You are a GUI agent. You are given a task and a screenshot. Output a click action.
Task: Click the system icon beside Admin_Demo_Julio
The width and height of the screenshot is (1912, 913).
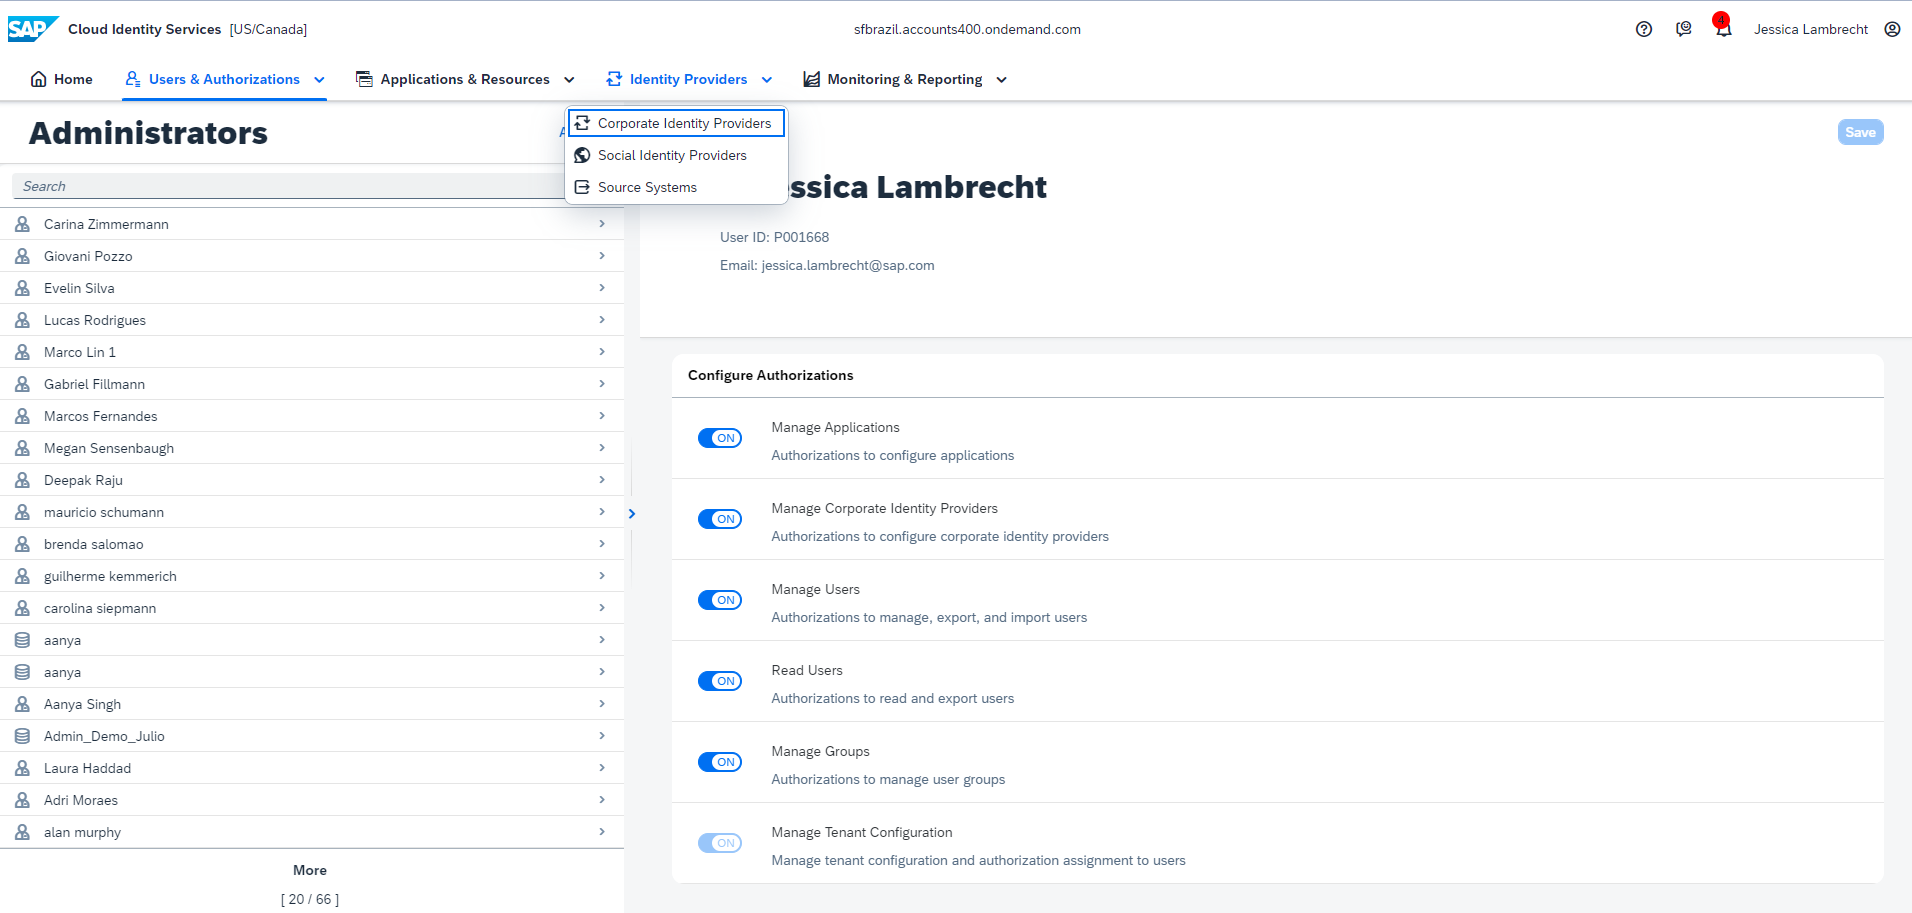(x=22, y=736)
